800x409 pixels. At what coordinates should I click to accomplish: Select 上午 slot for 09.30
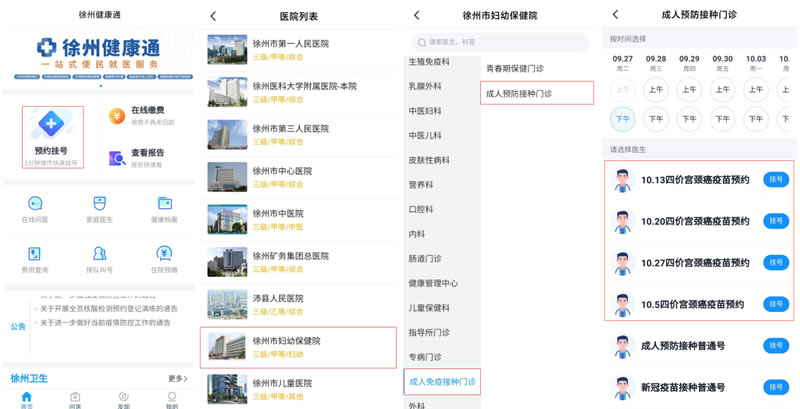pyautogui.click(x=722, y=90)
